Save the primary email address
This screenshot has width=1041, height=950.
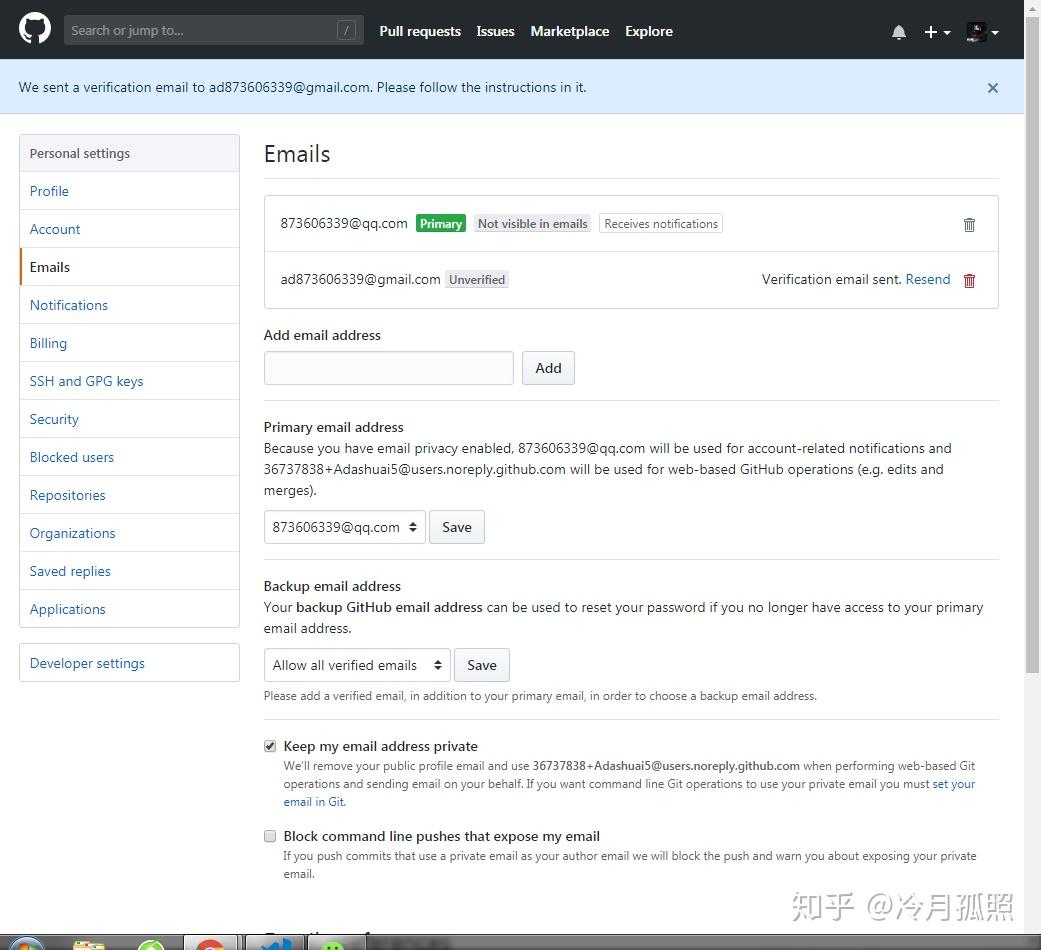456,527
